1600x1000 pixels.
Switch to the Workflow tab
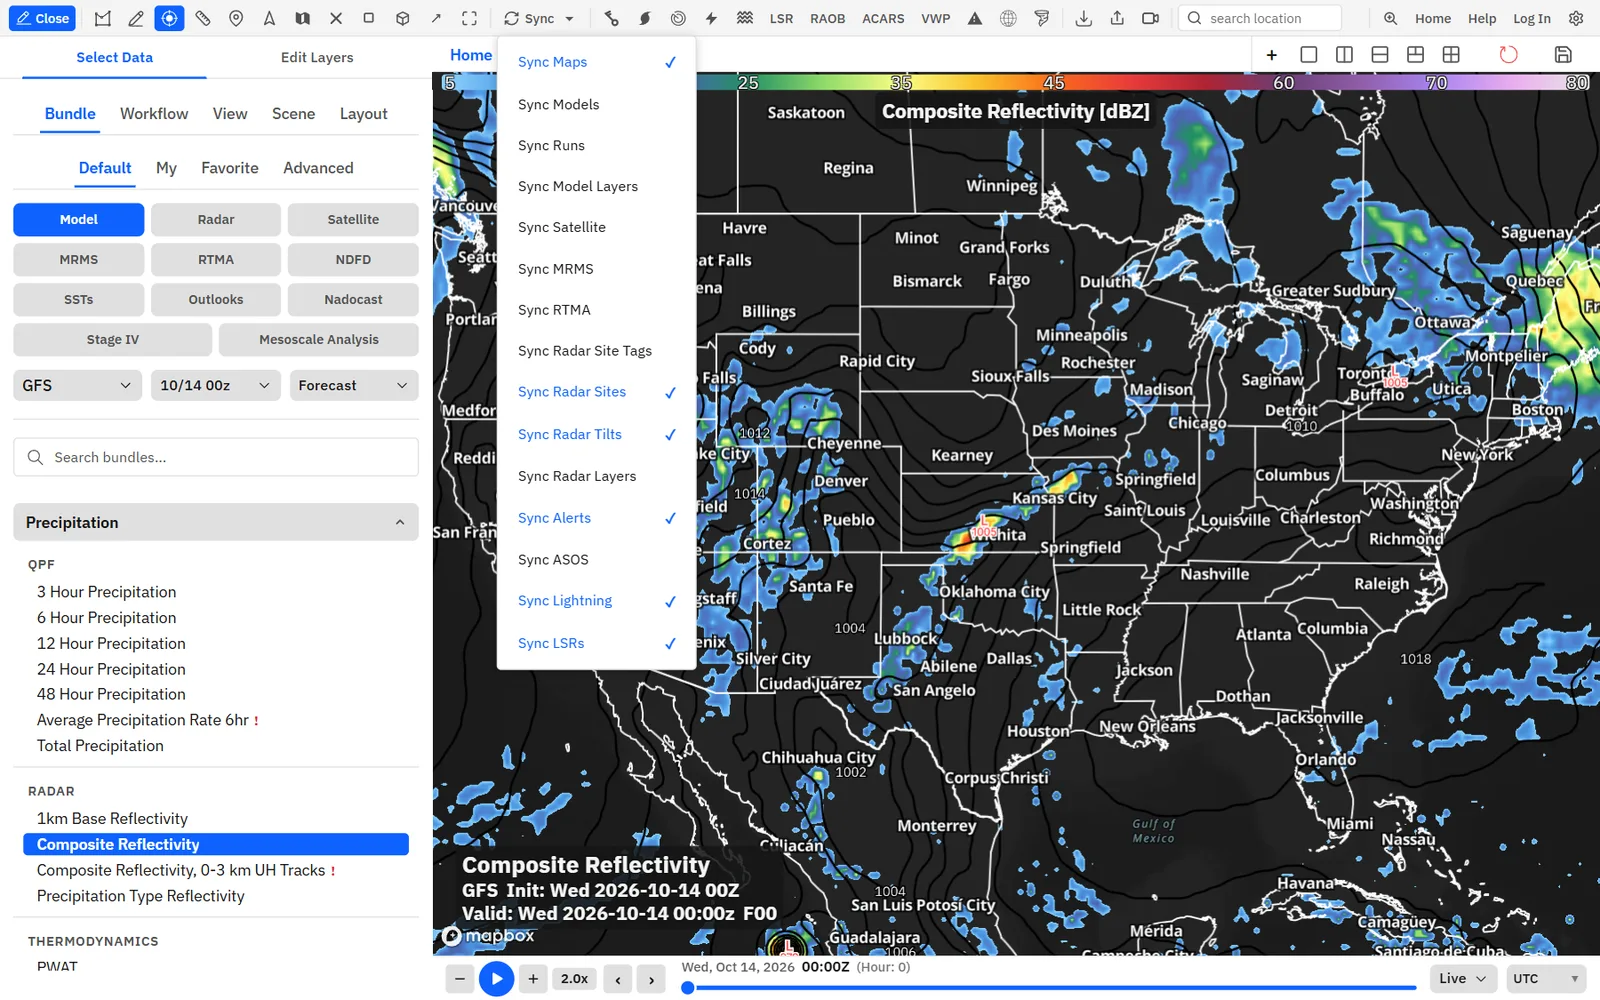coord(154,114)
